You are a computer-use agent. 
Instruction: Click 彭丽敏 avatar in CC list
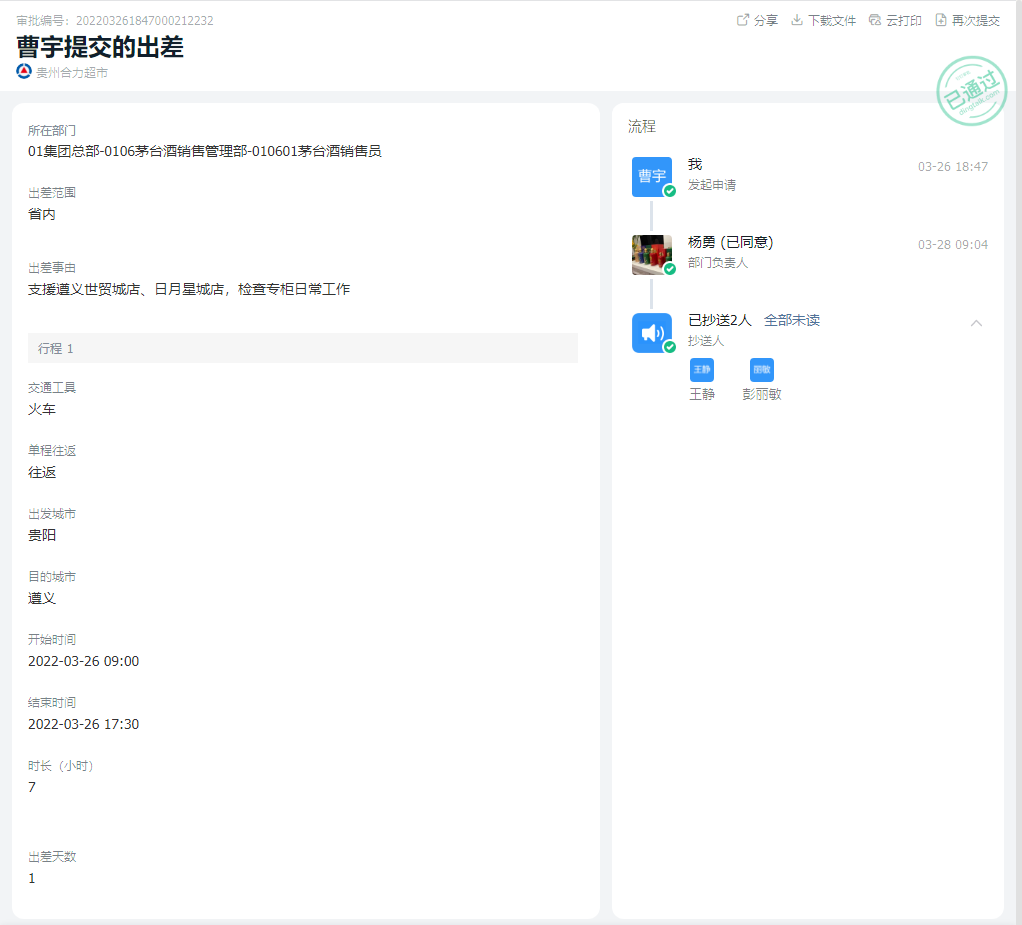(x=762, y=370)
